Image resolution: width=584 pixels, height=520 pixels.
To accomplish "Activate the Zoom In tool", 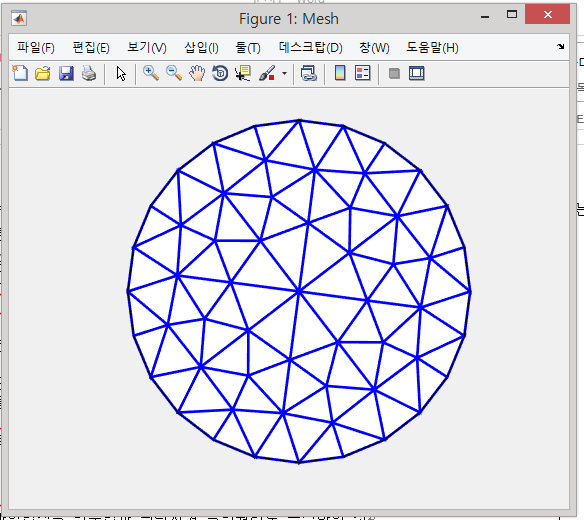I will click(x=151, y=73).
